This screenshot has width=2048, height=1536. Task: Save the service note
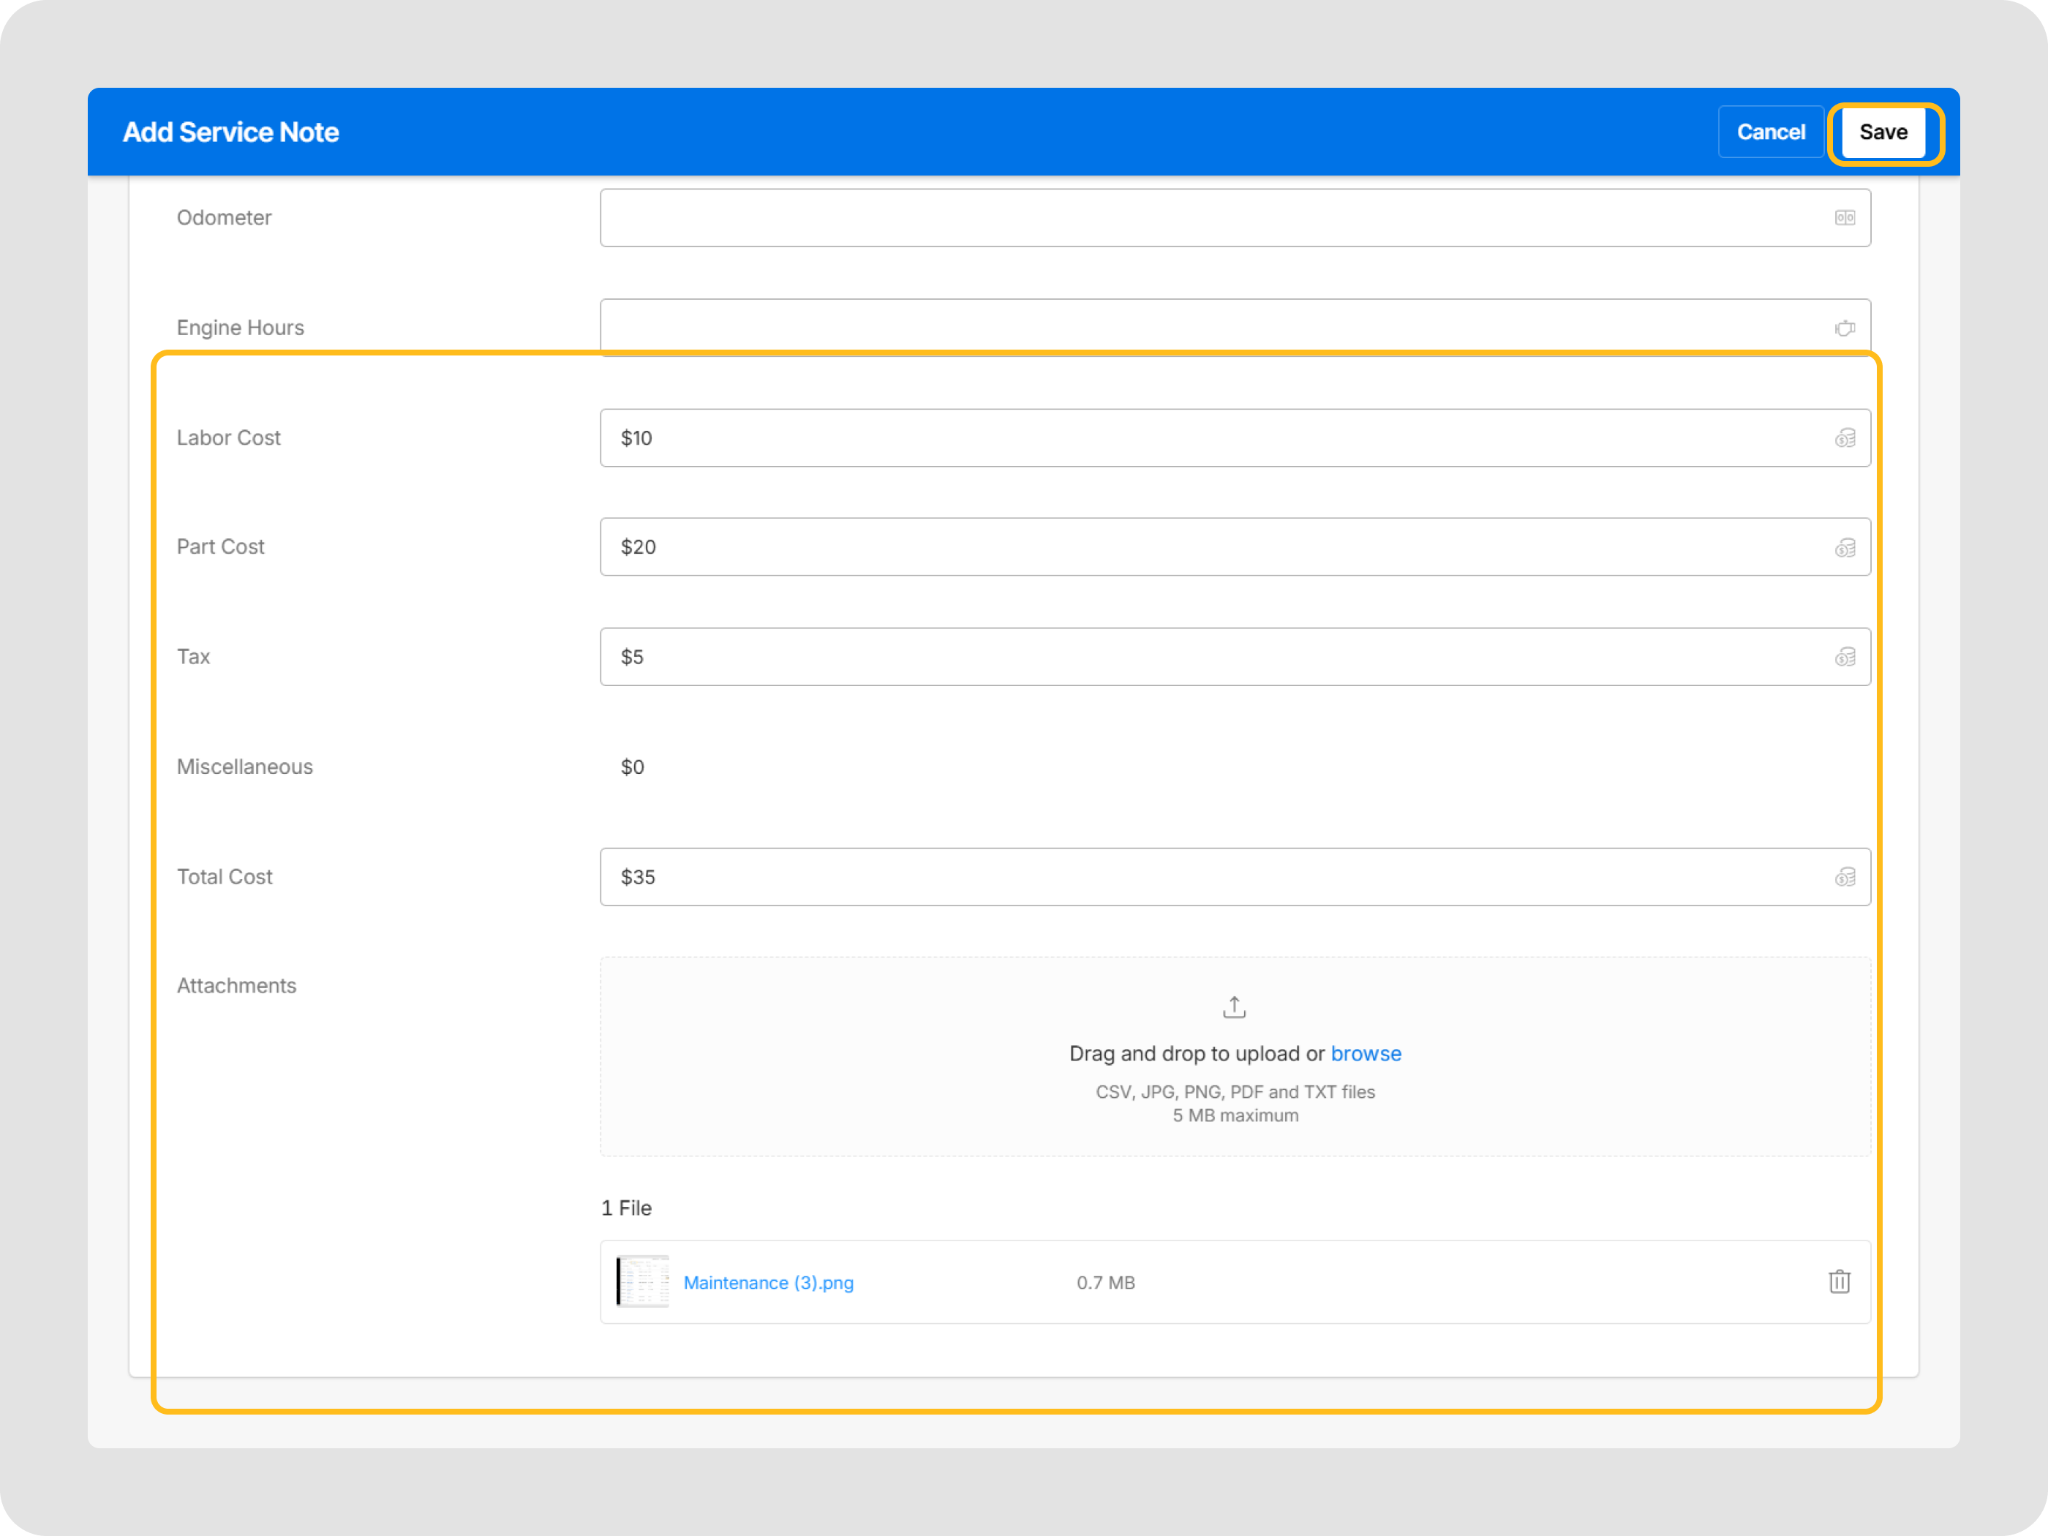tap(1883, 132)
